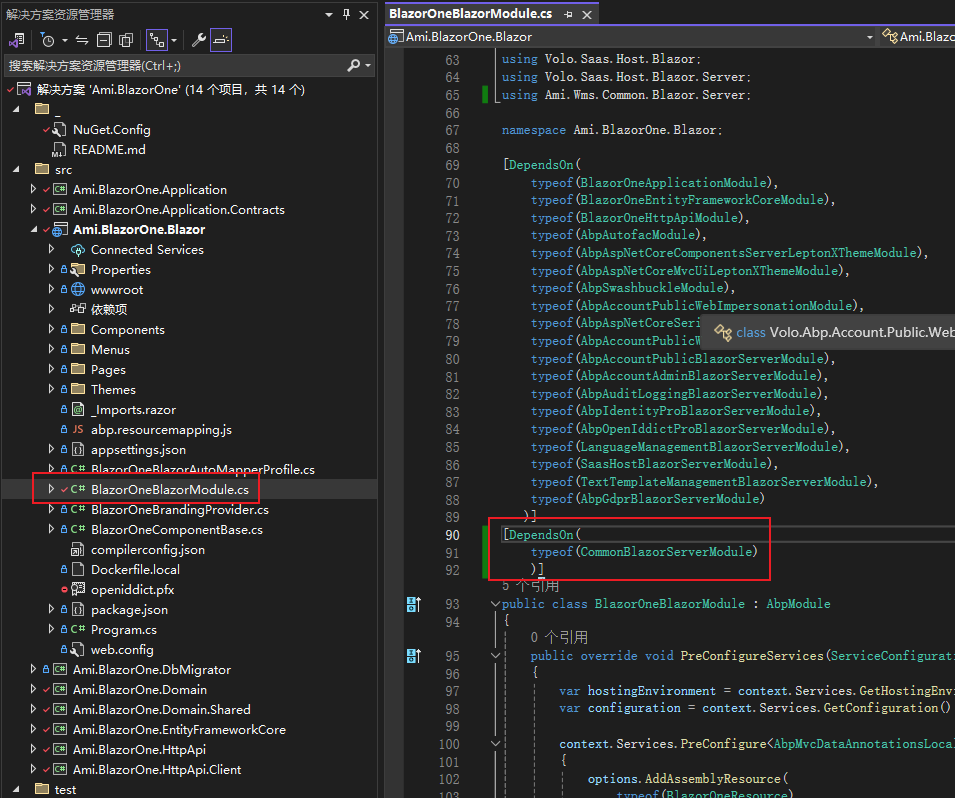This screenshot has height=798, width=955.
Task: Close the BlazorOneBlazorModule.cs tab
Action: click(x=587, y=15)
